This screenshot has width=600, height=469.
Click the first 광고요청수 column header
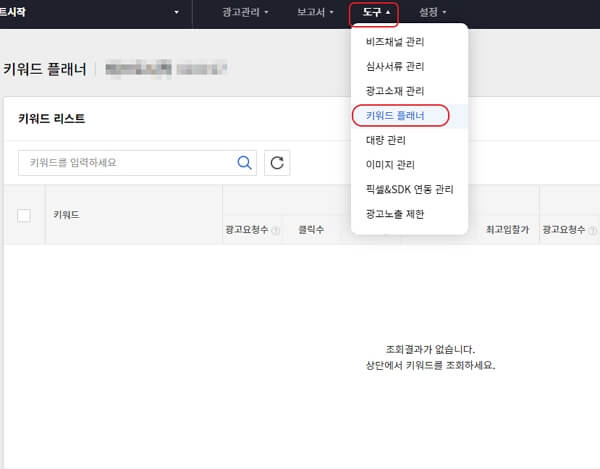coord(247,230)
